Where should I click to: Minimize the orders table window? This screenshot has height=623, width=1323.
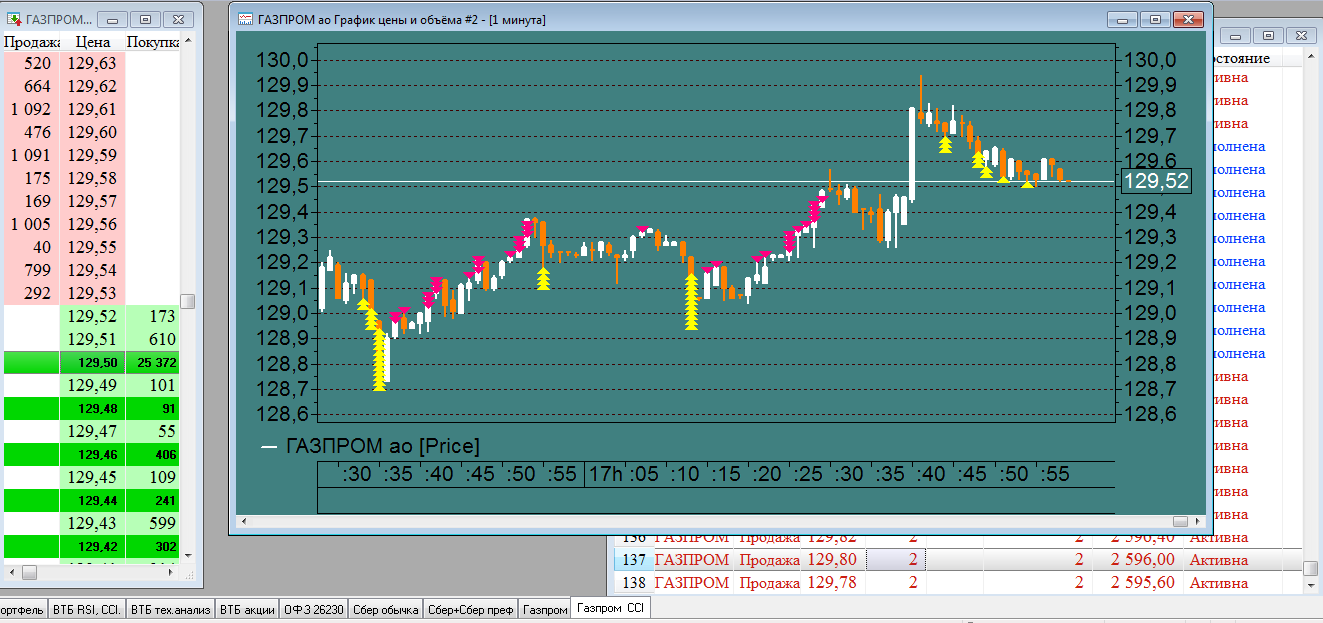click(x=1235, y=35)
